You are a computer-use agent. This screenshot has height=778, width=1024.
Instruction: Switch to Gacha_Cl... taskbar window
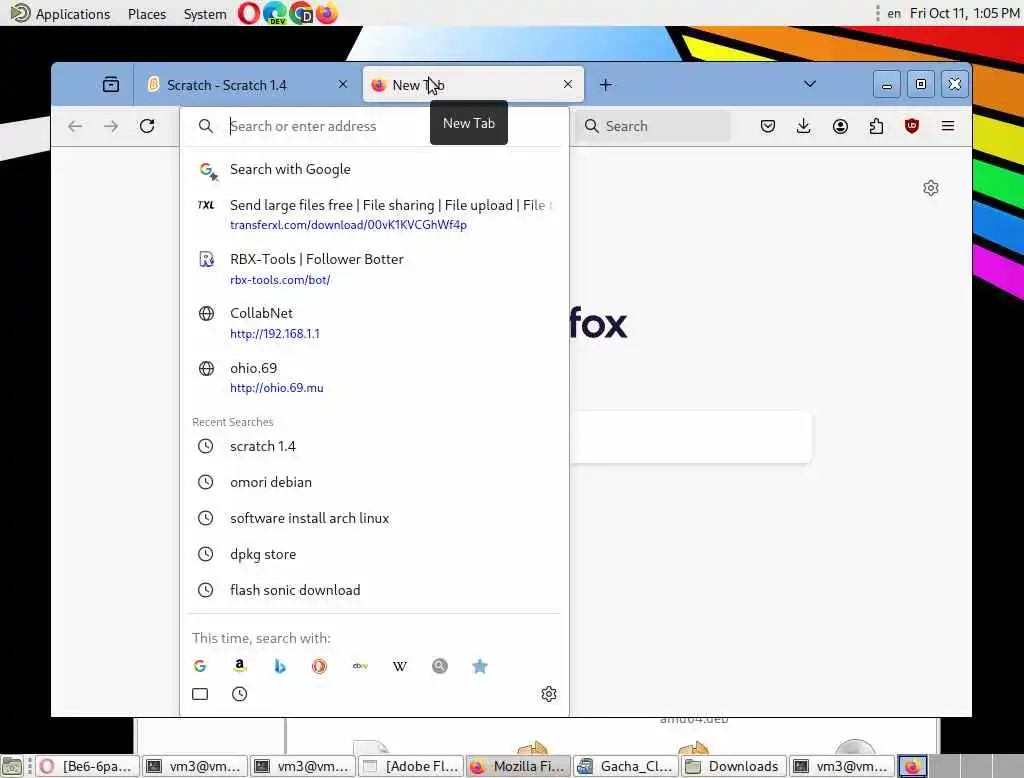tap(626, 766)
